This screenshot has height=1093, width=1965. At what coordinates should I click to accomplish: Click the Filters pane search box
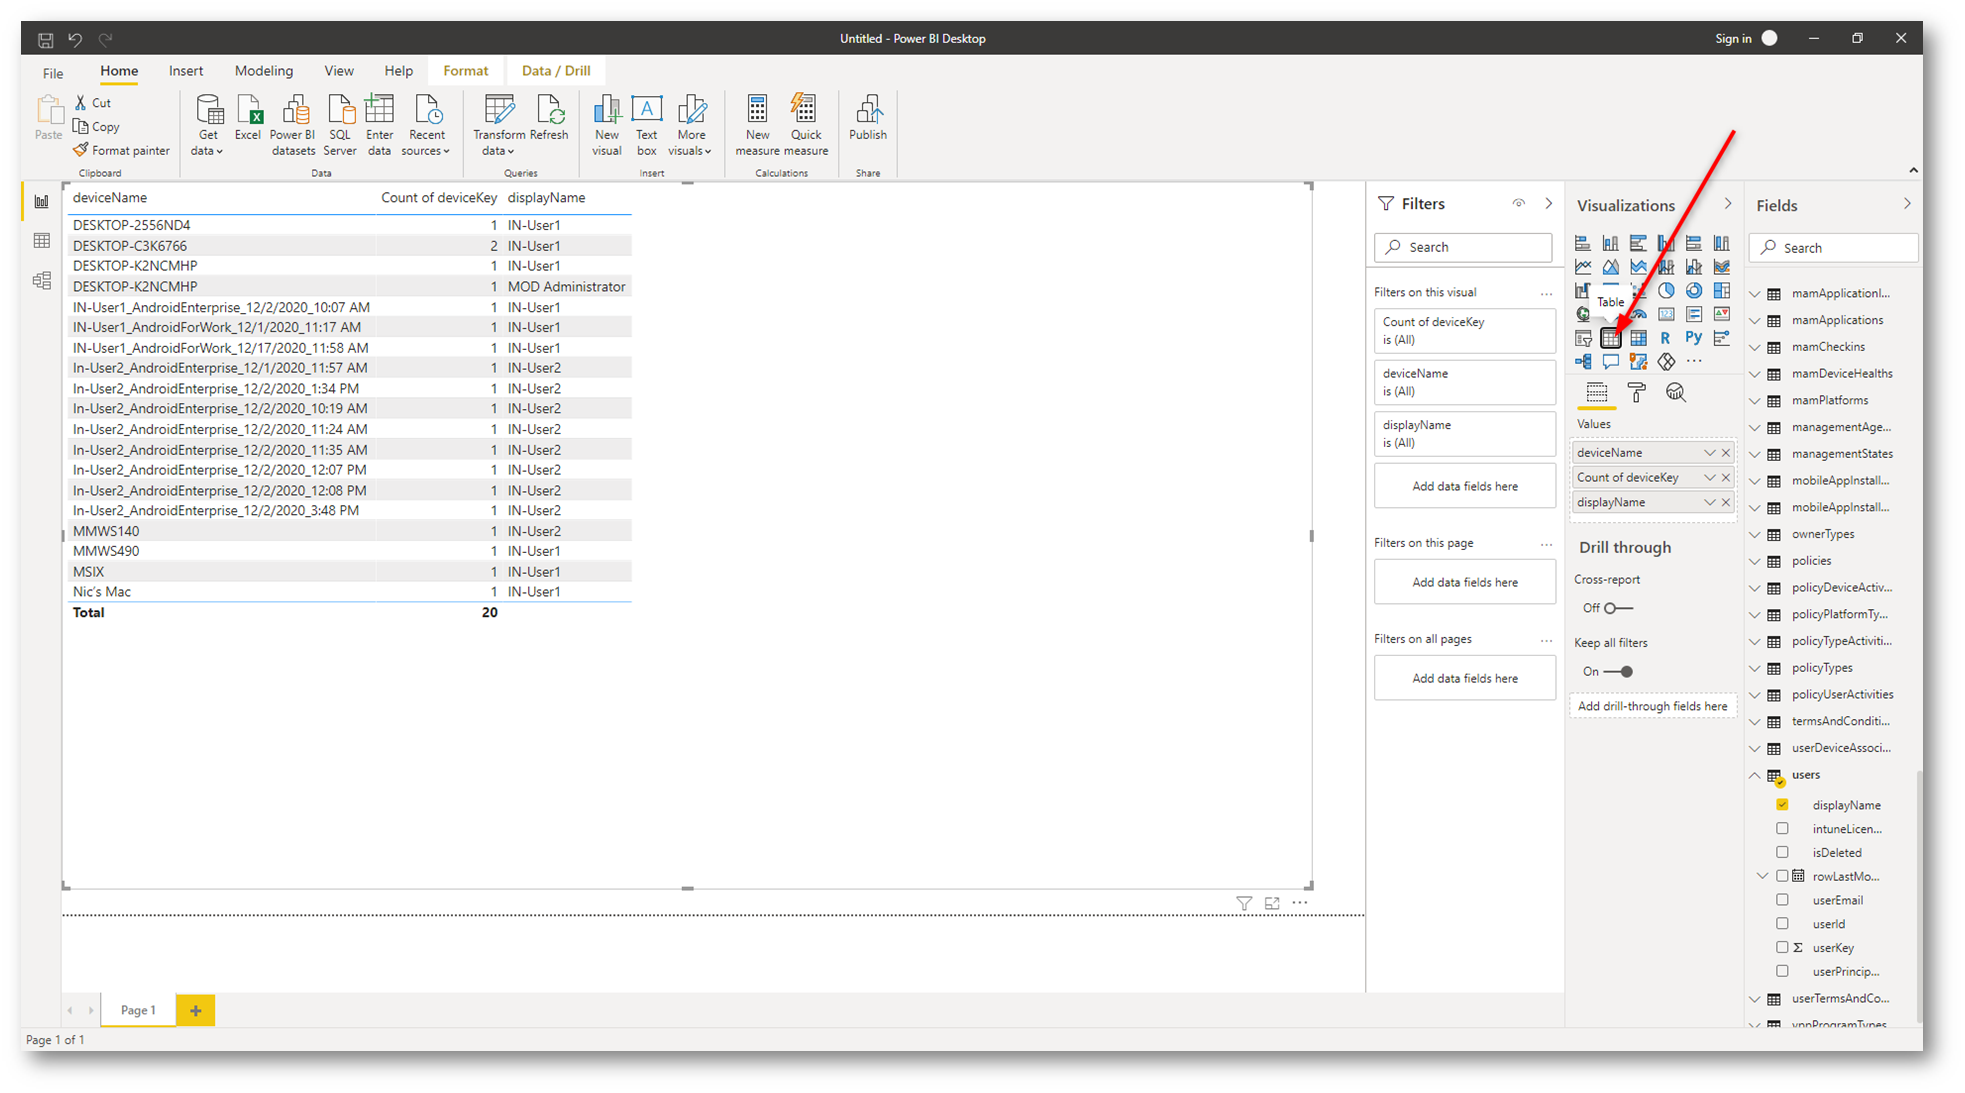1463,247
